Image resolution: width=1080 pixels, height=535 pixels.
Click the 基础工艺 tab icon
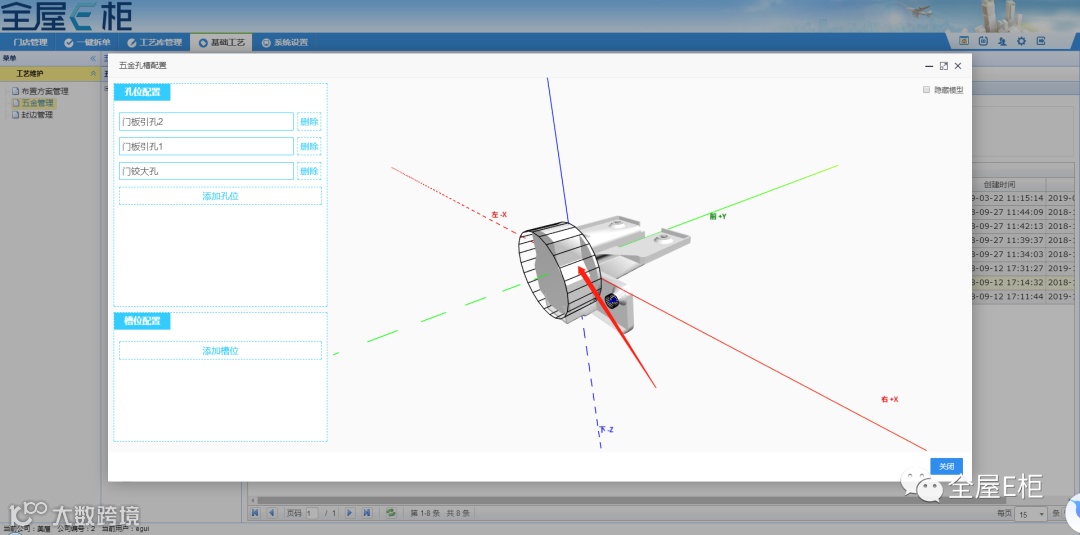203,43
